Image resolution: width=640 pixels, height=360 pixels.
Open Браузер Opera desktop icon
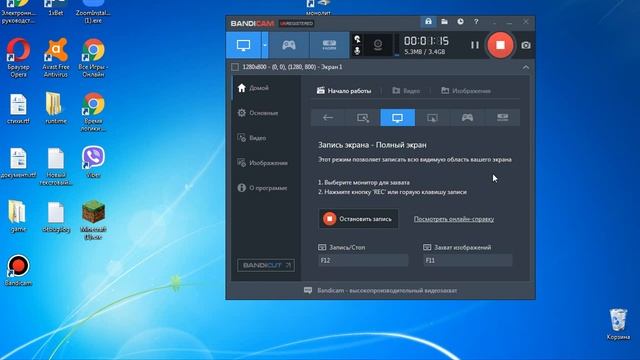18,58
